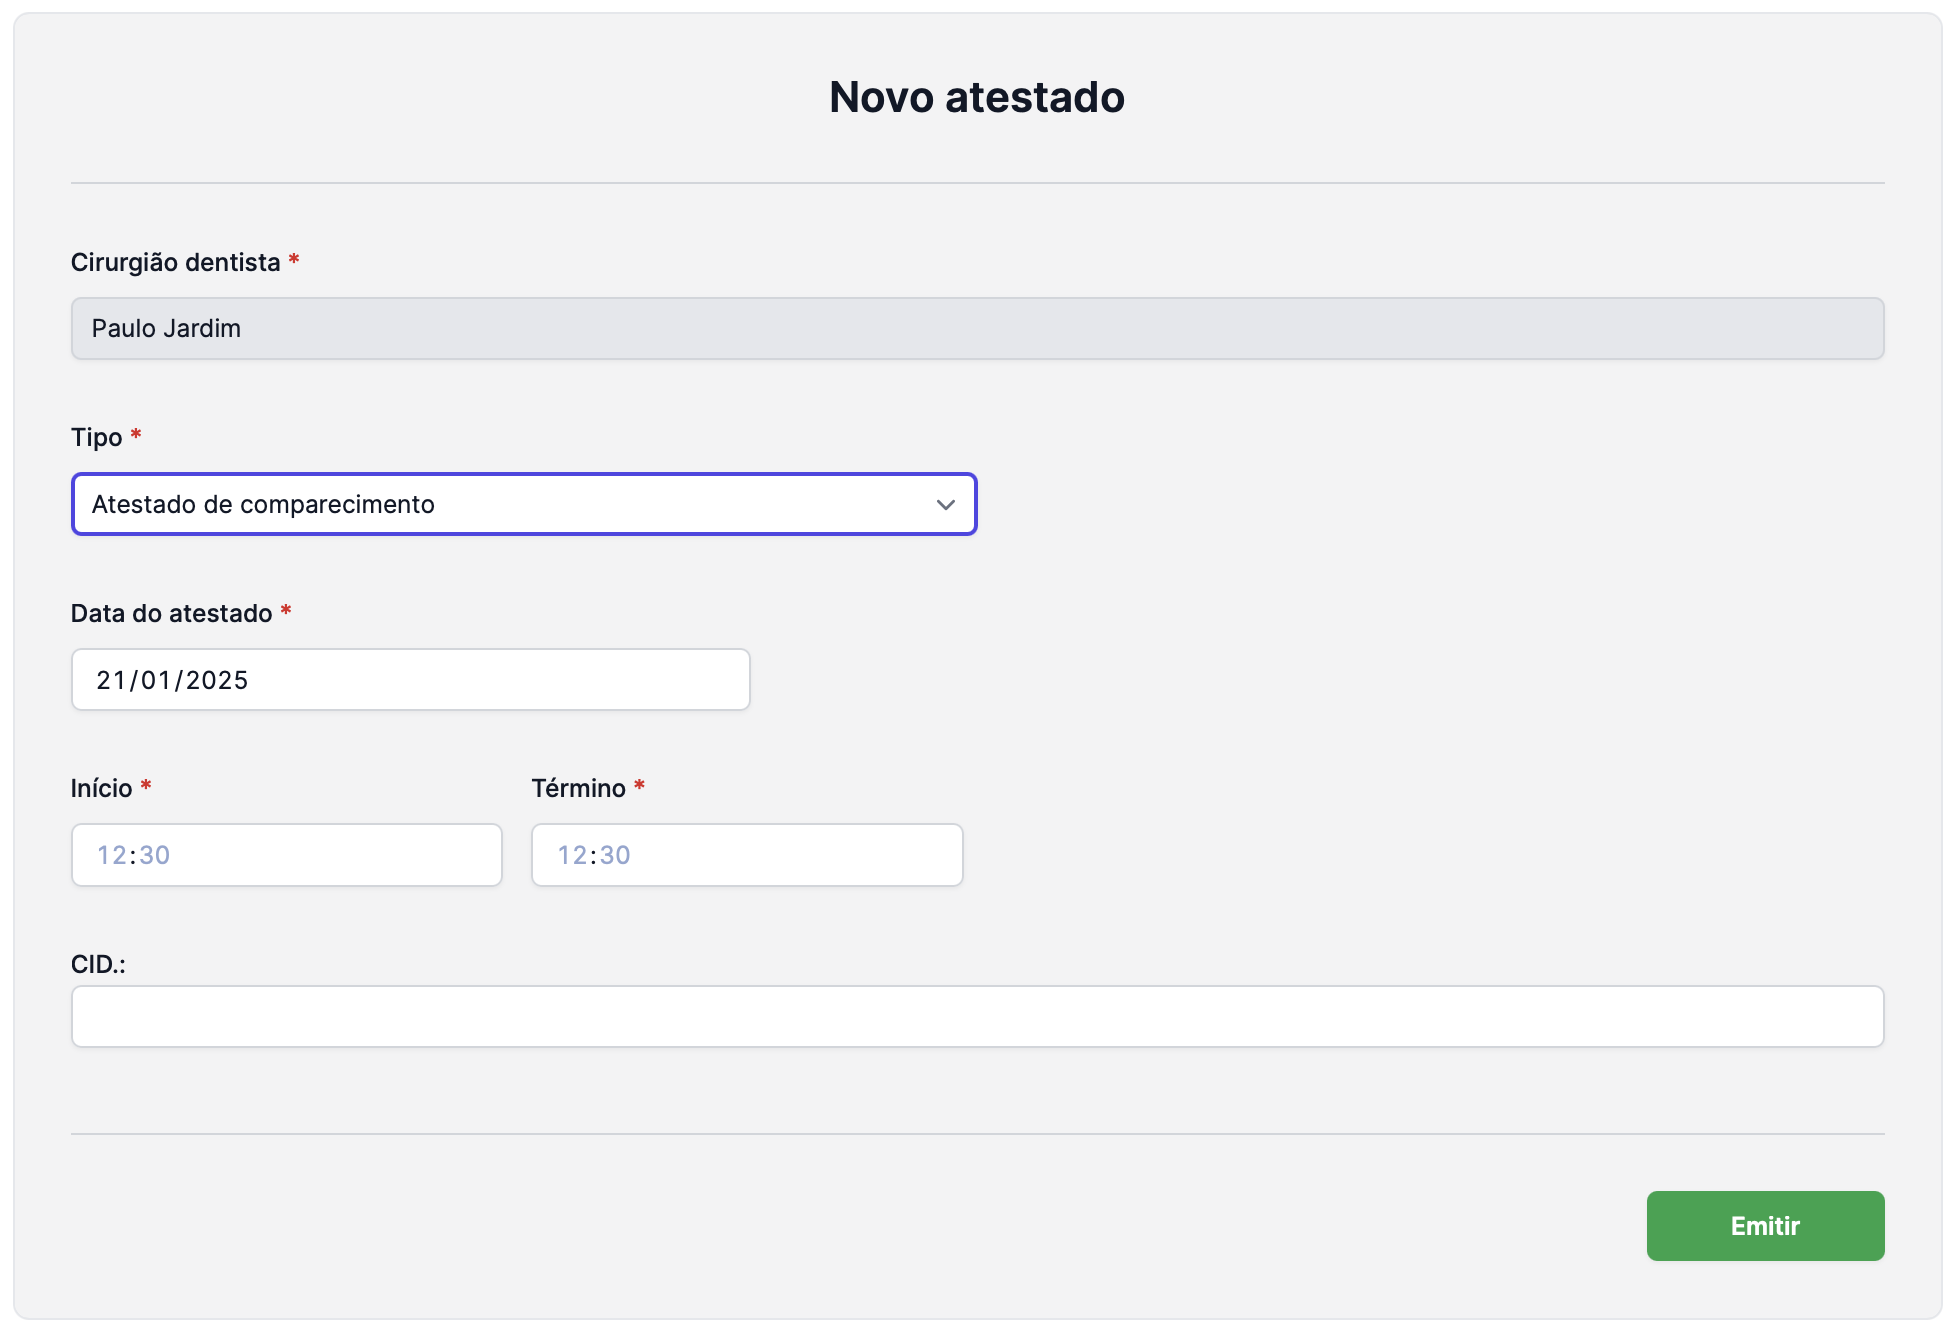Click the 'Cirurgião dentista' label

(x=175, y=263)
